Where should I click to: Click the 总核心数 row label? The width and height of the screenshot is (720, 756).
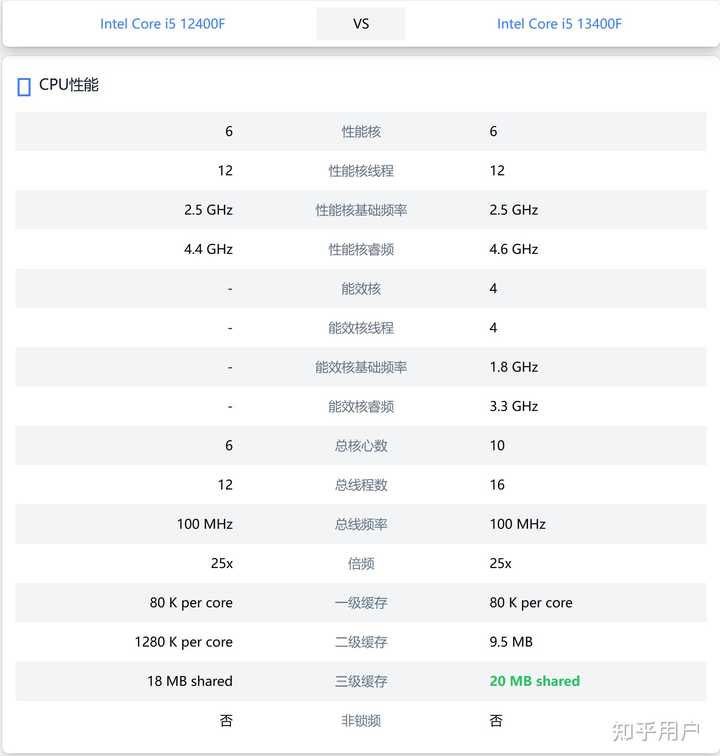[x=361, y=446]
